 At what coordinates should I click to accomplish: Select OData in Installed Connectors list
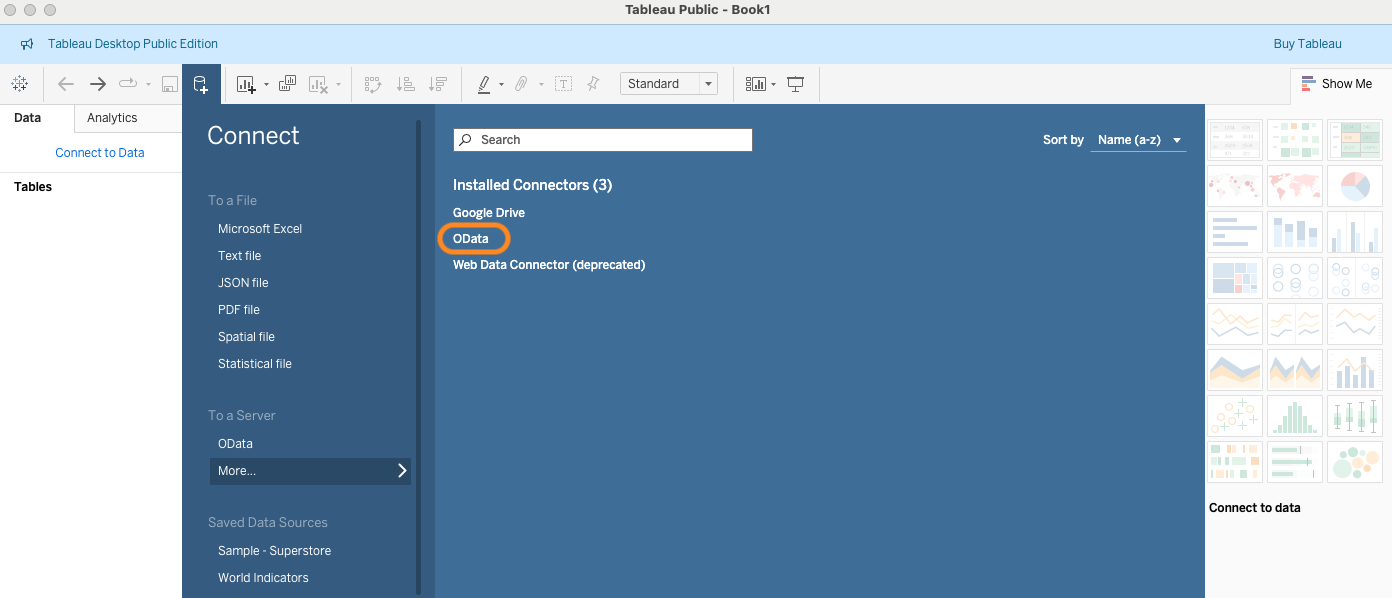pos(471,239)
